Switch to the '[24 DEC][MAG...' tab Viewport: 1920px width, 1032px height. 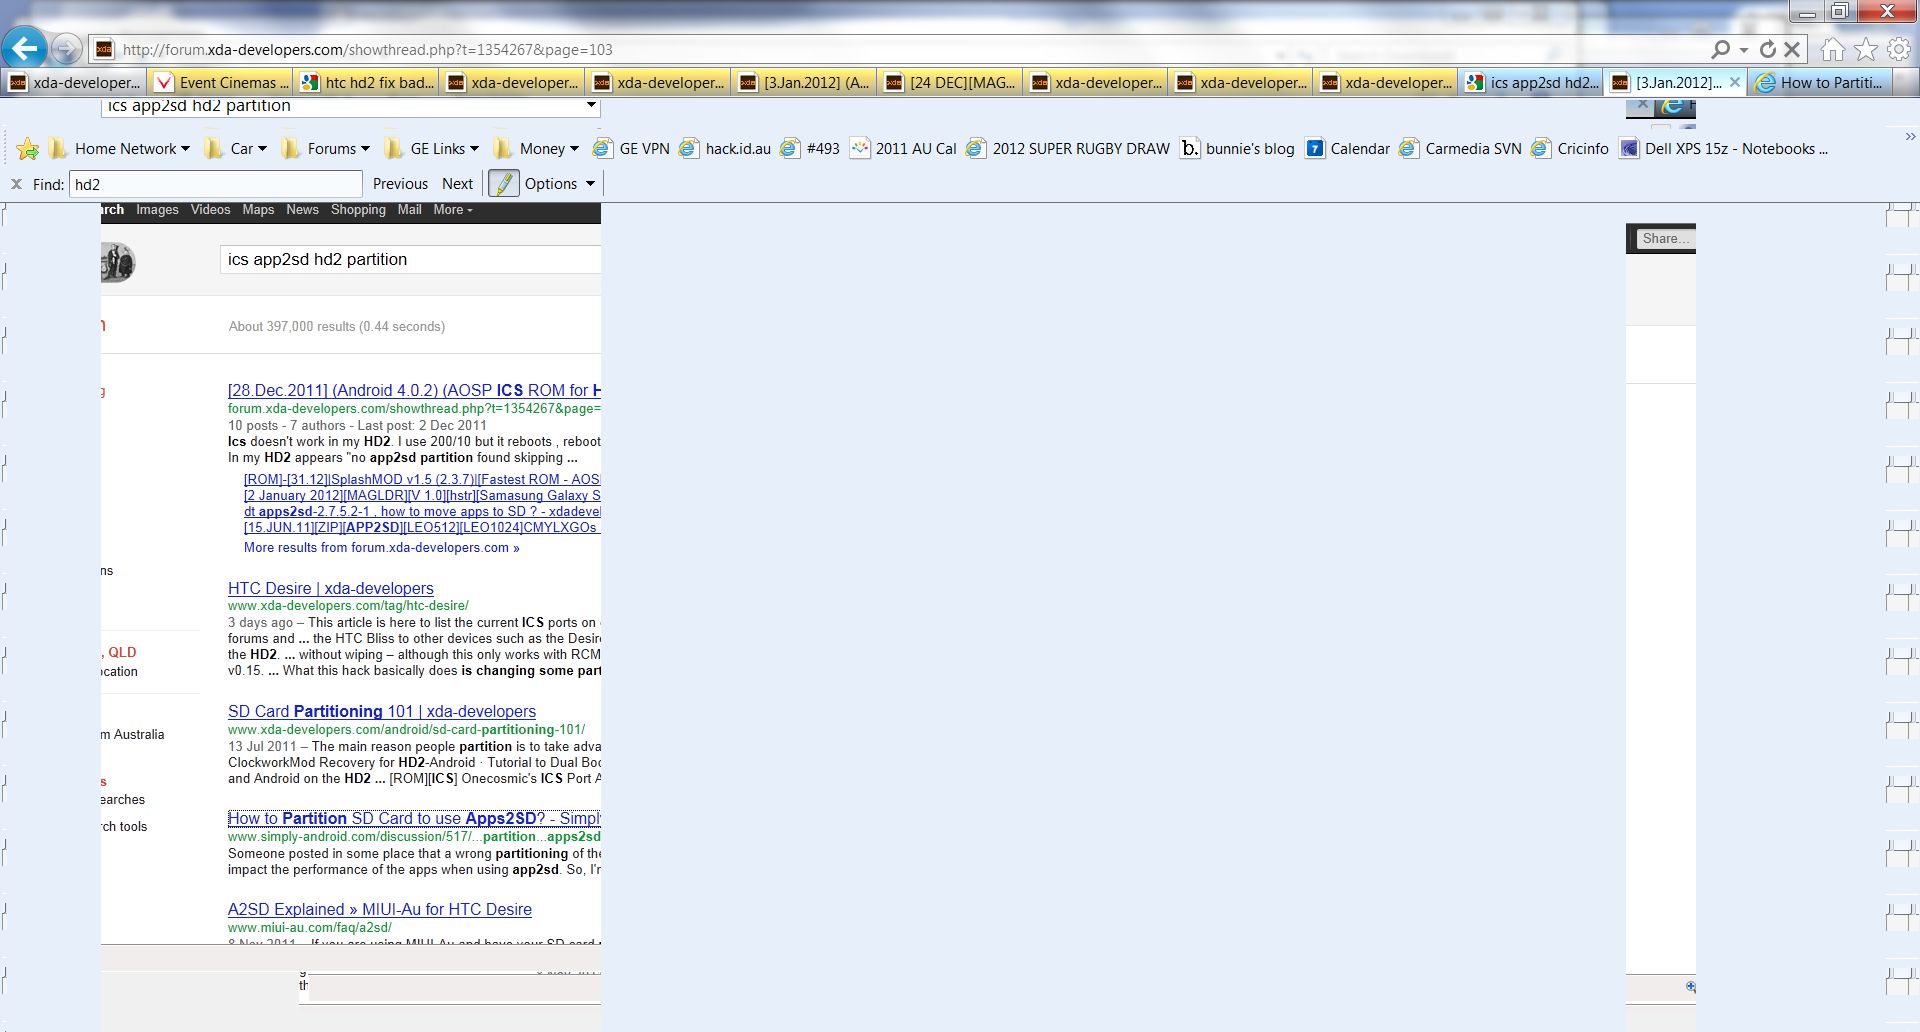pyautogui.click(x=950, y=82)
